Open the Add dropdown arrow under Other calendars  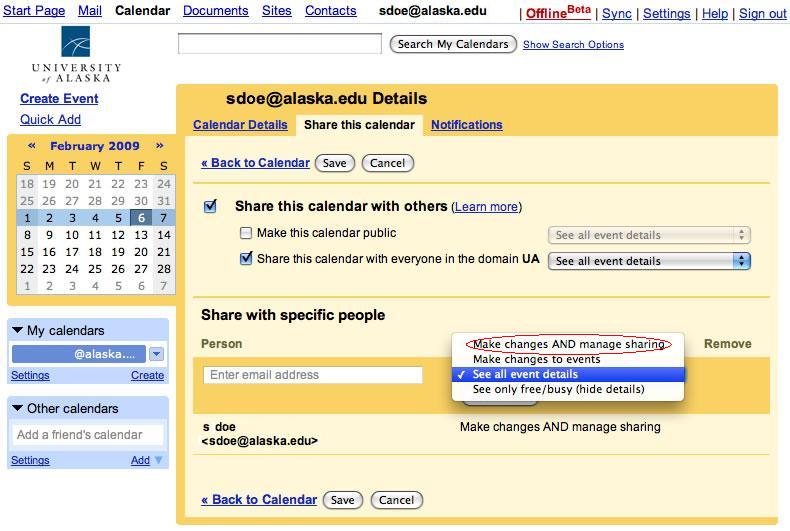point(158,460)
